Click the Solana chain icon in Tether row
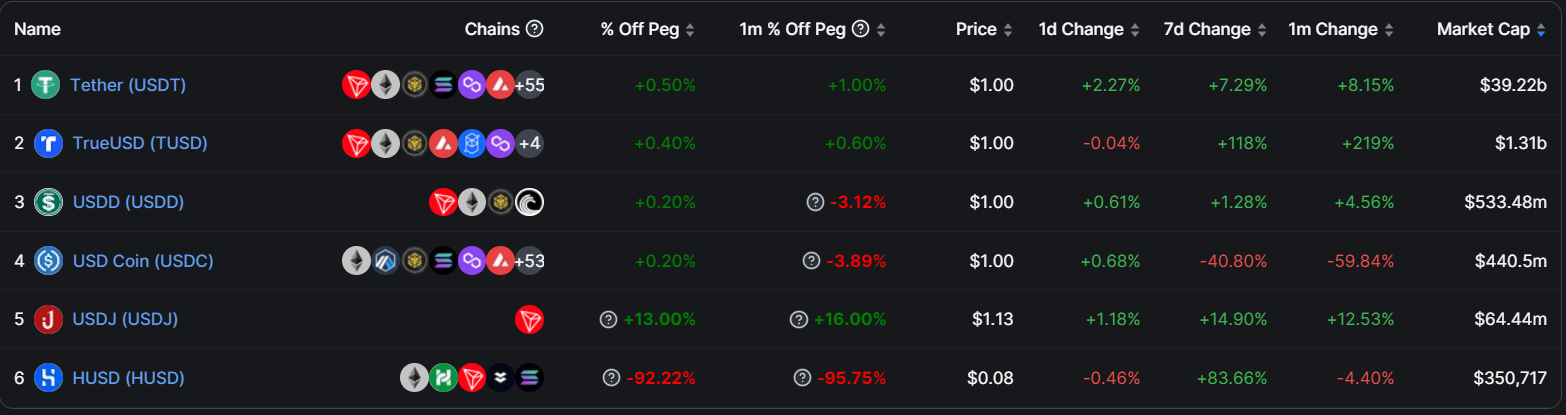Viewport: 1566px width, 415px height. pyautogui.click(x=443, y=85)
